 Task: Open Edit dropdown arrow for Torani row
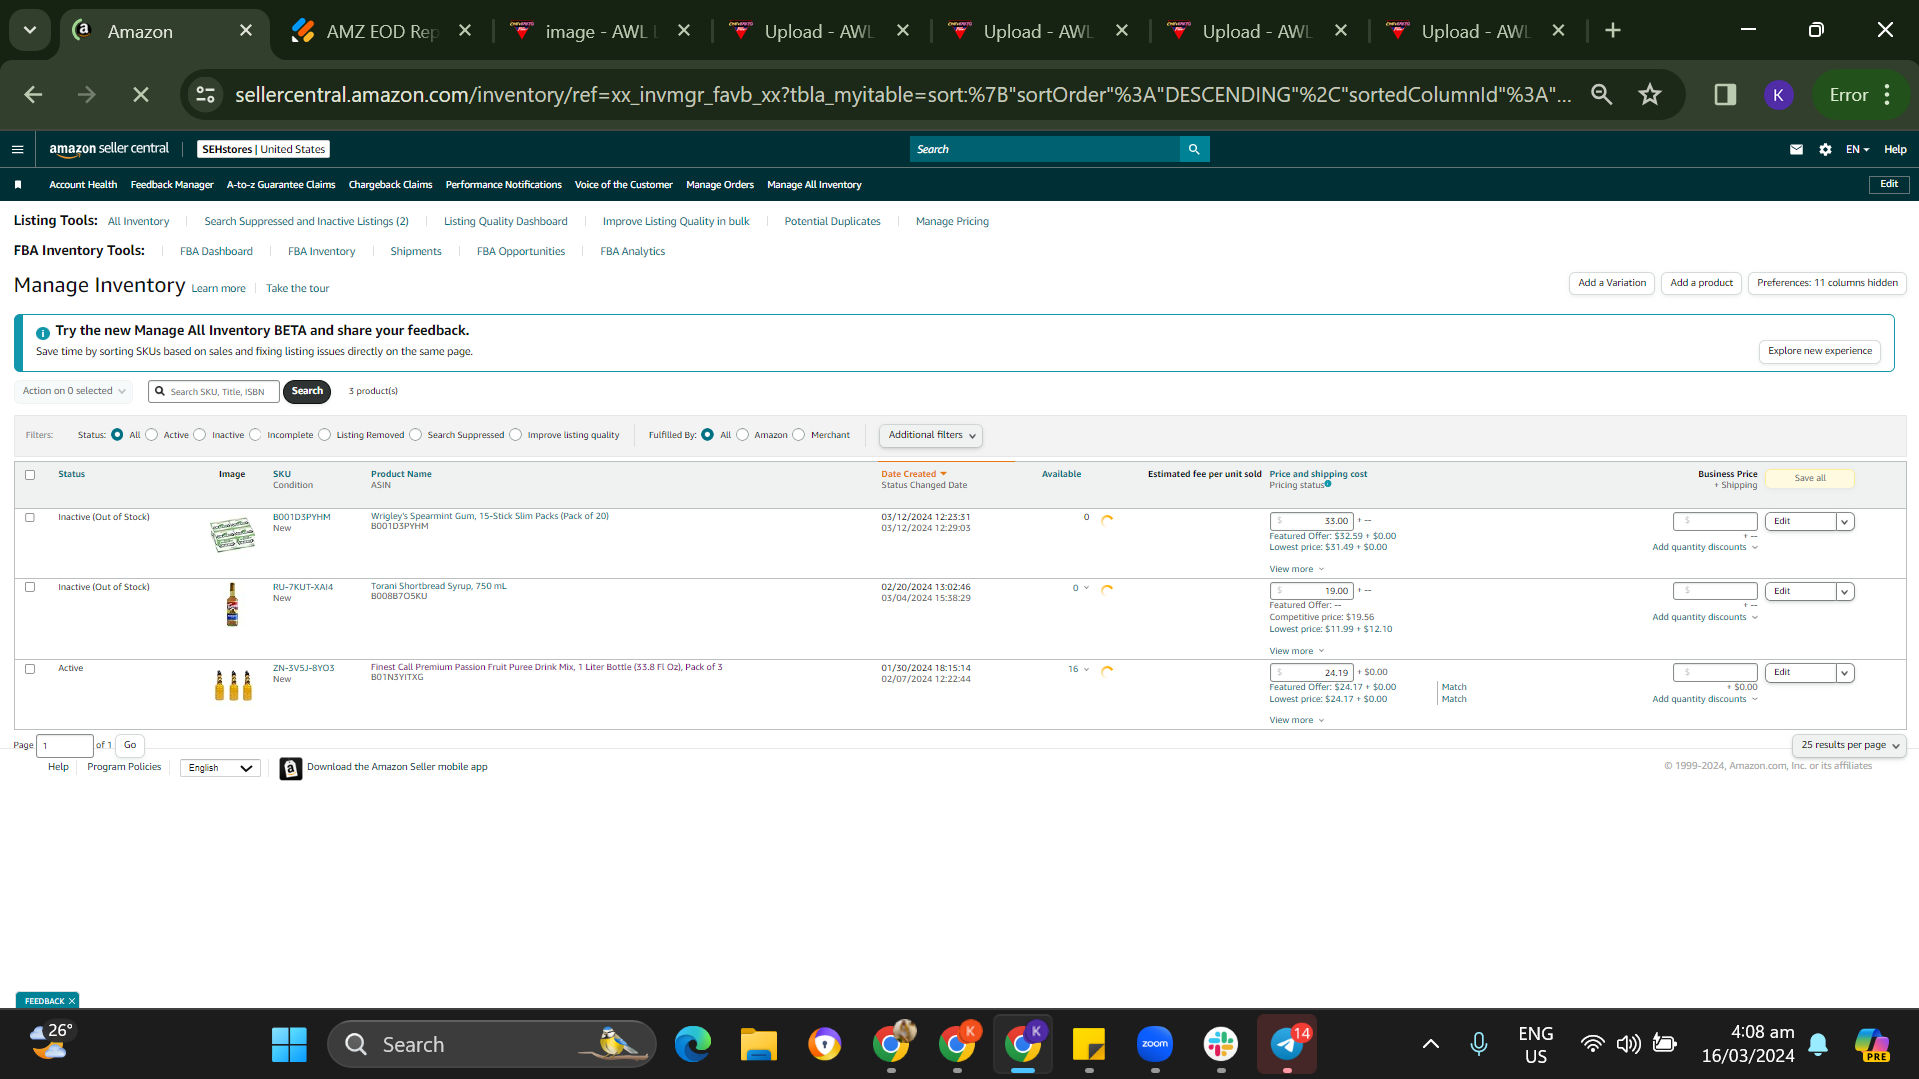1845,592
